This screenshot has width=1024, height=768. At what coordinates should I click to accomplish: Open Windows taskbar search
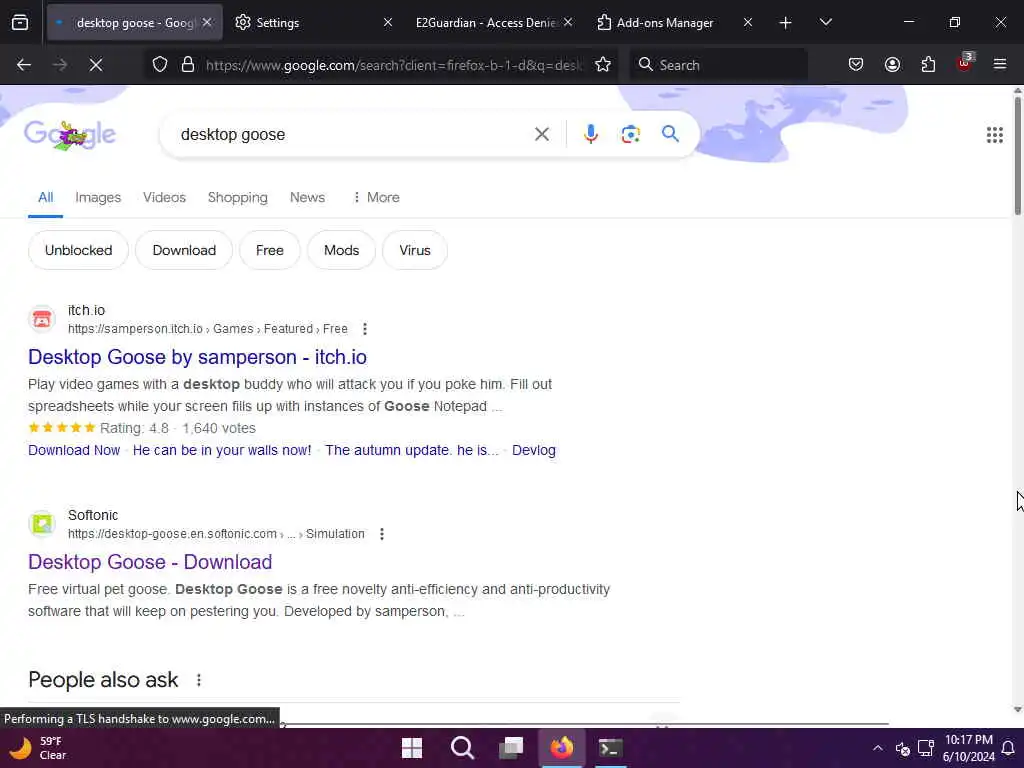click(x=462, y=748)
